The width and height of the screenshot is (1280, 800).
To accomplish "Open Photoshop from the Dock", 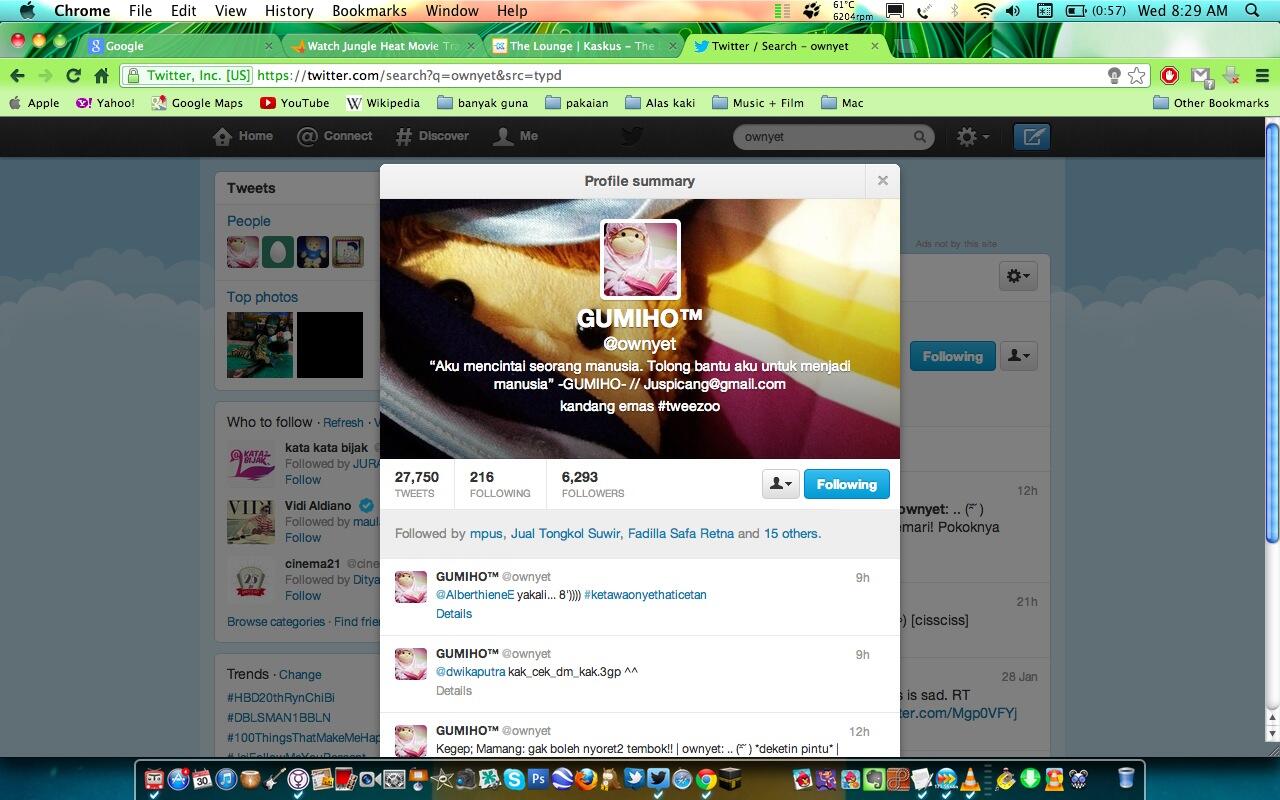I will pyautogui.click(x=538, y=779).
